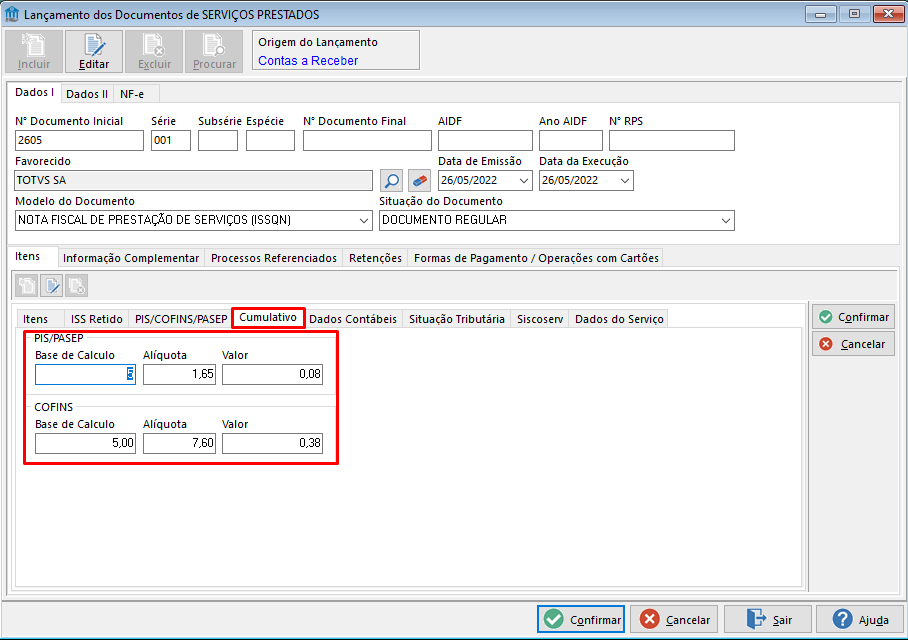Click the N° RPS field
This screenshot has height=640, width=908.
click(672, 140)
